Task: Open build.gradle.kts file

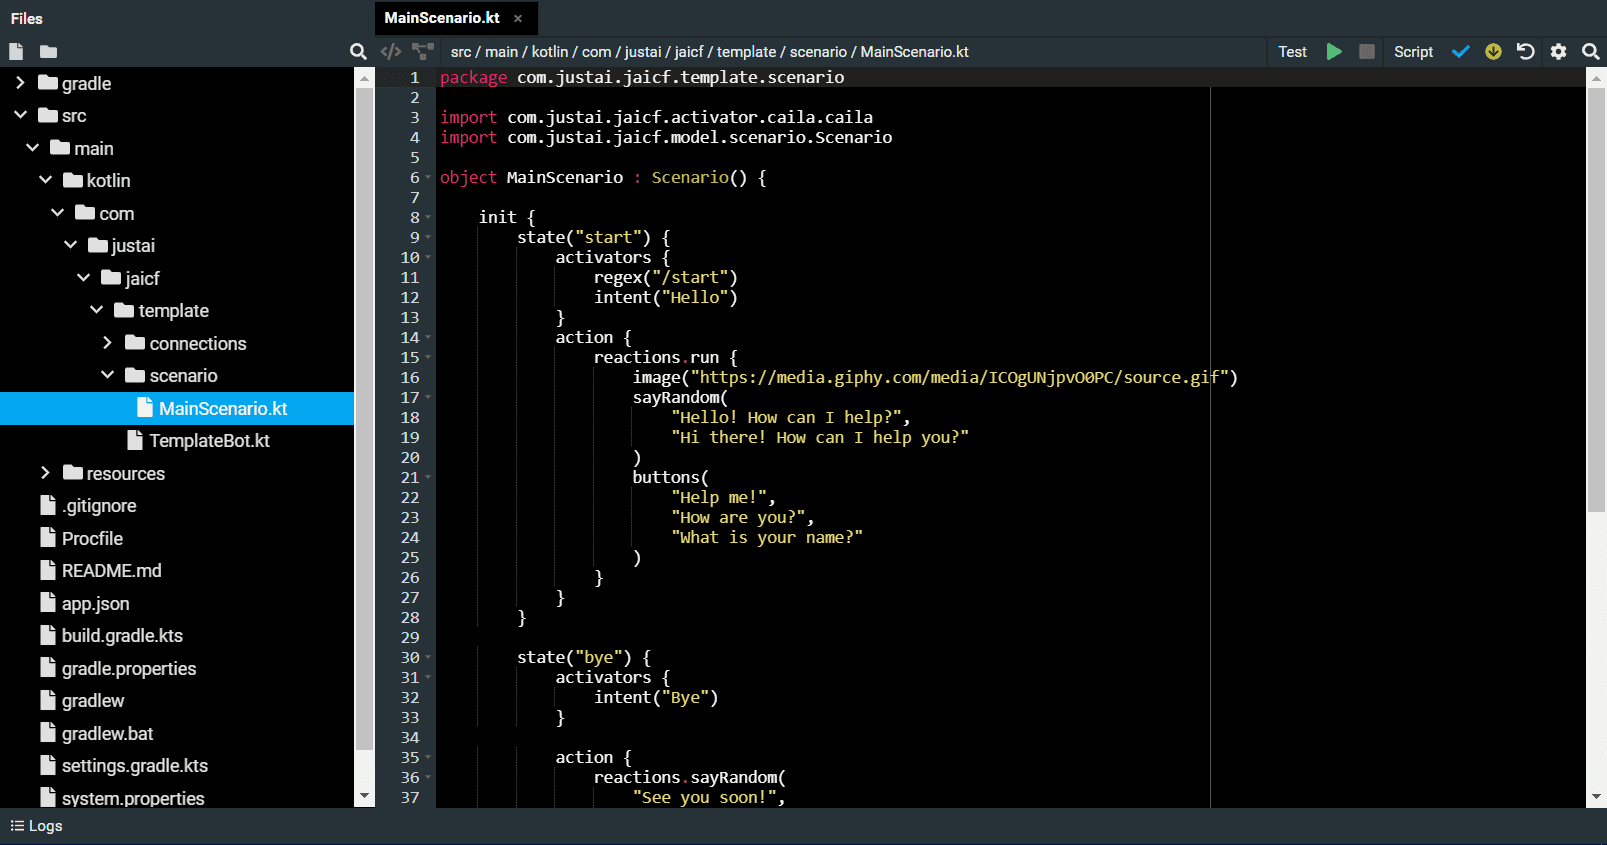Action: [122, 636]
